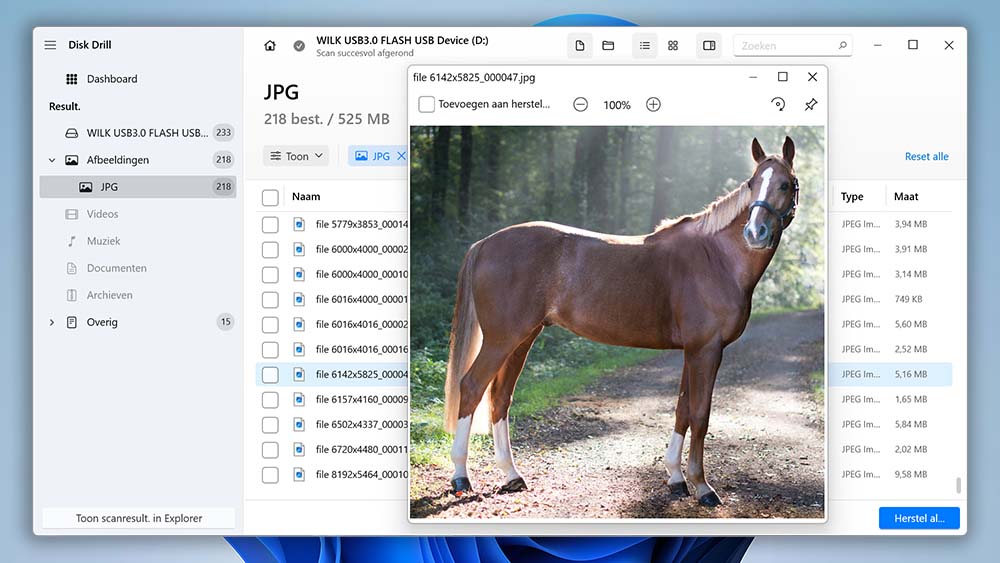Click file icon of file 5779x3853_00014
The image size is (1000, 563).
299,224
